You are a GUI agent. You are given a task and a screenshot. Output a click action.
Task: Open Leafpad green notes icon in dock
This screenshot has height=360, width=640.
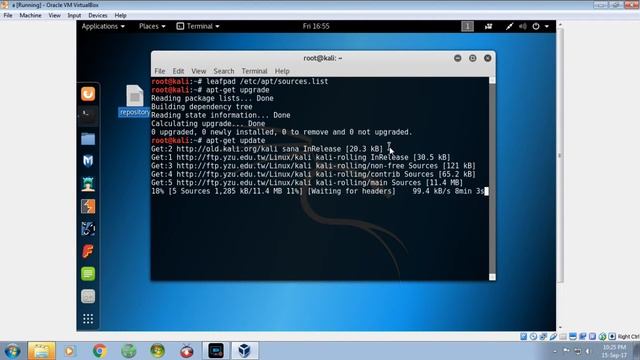[x=88, y=274]
